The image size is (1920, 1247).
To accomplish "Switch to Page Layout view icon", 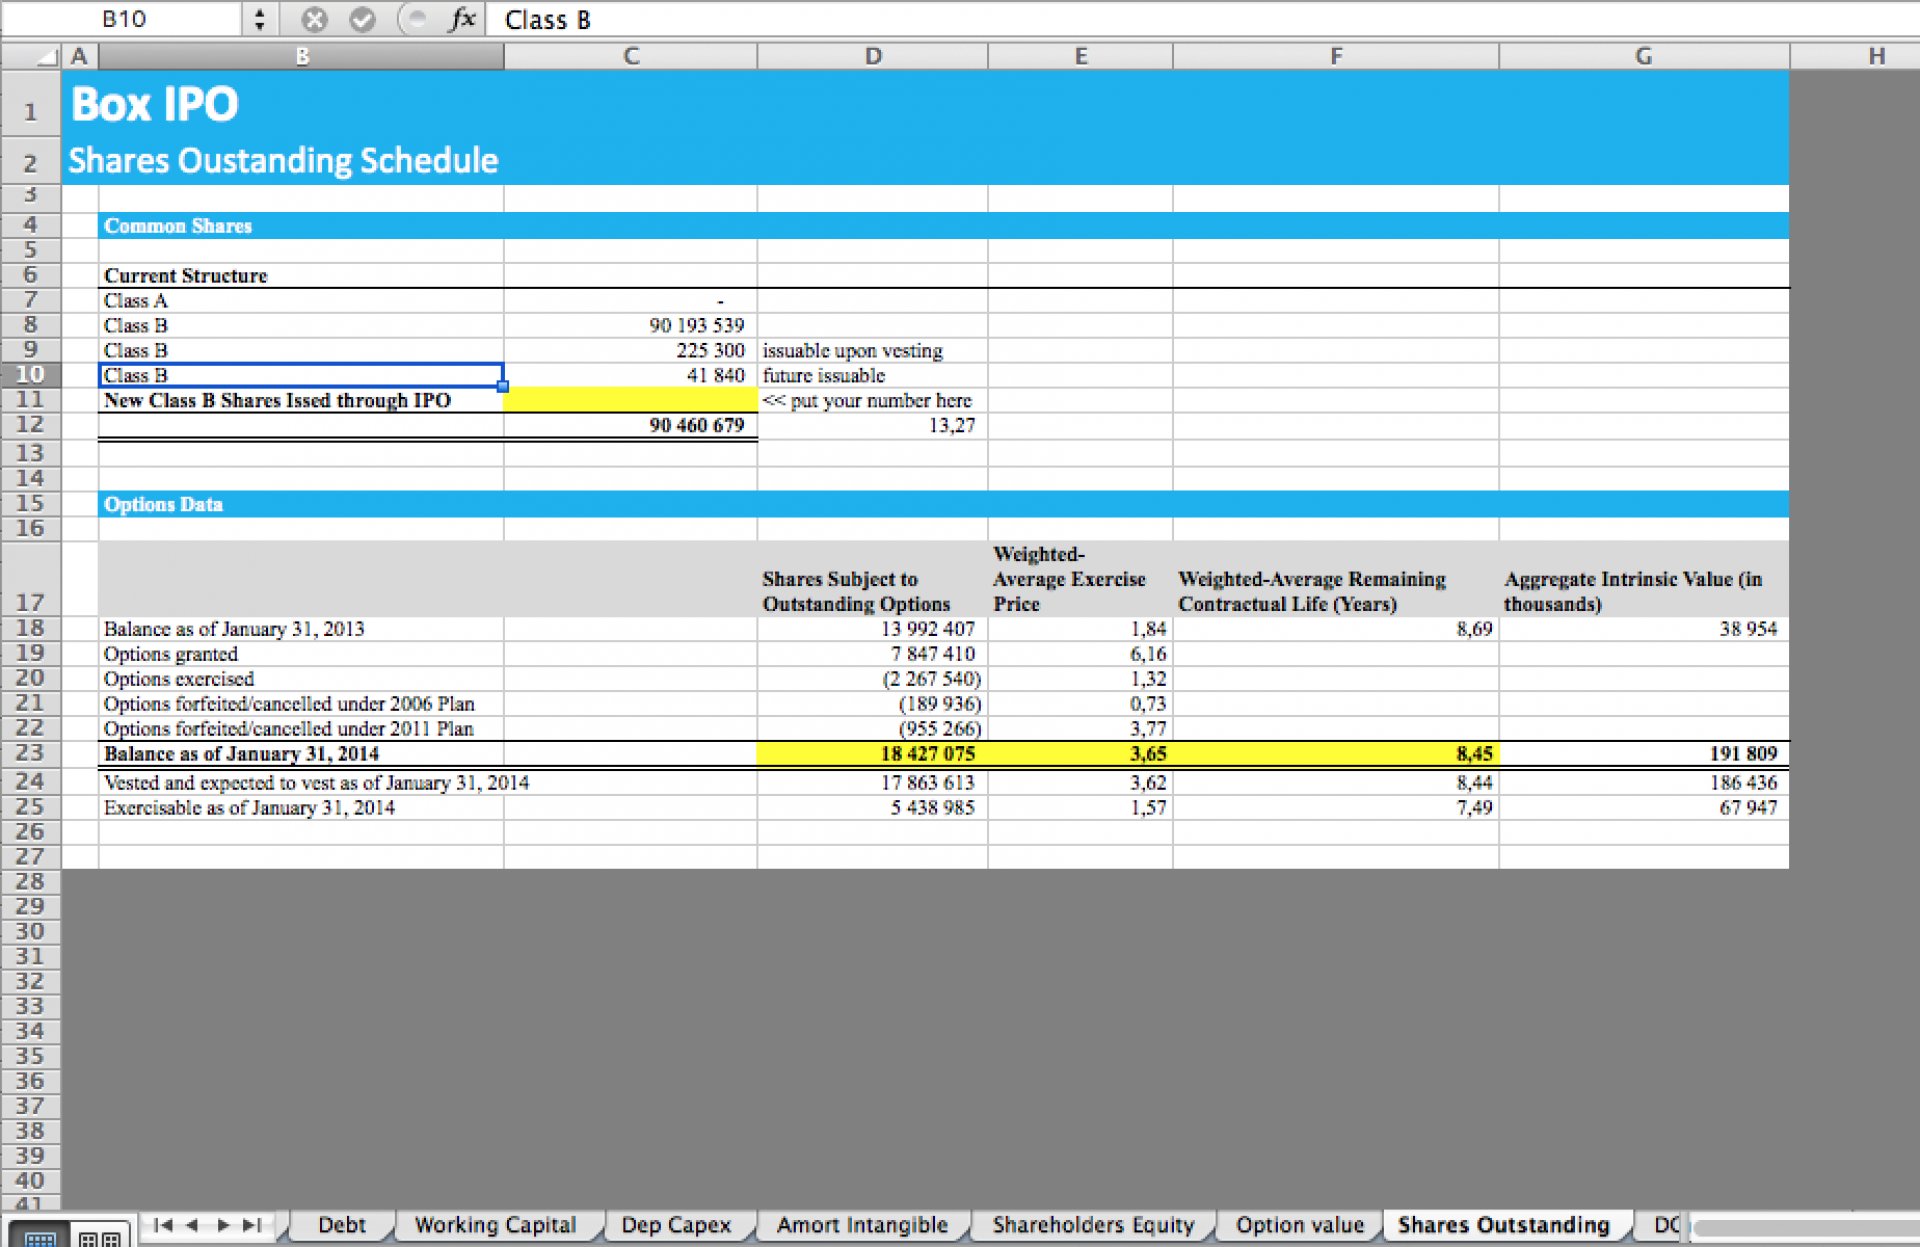I will pyautogui.click(x=99, y=1237).
